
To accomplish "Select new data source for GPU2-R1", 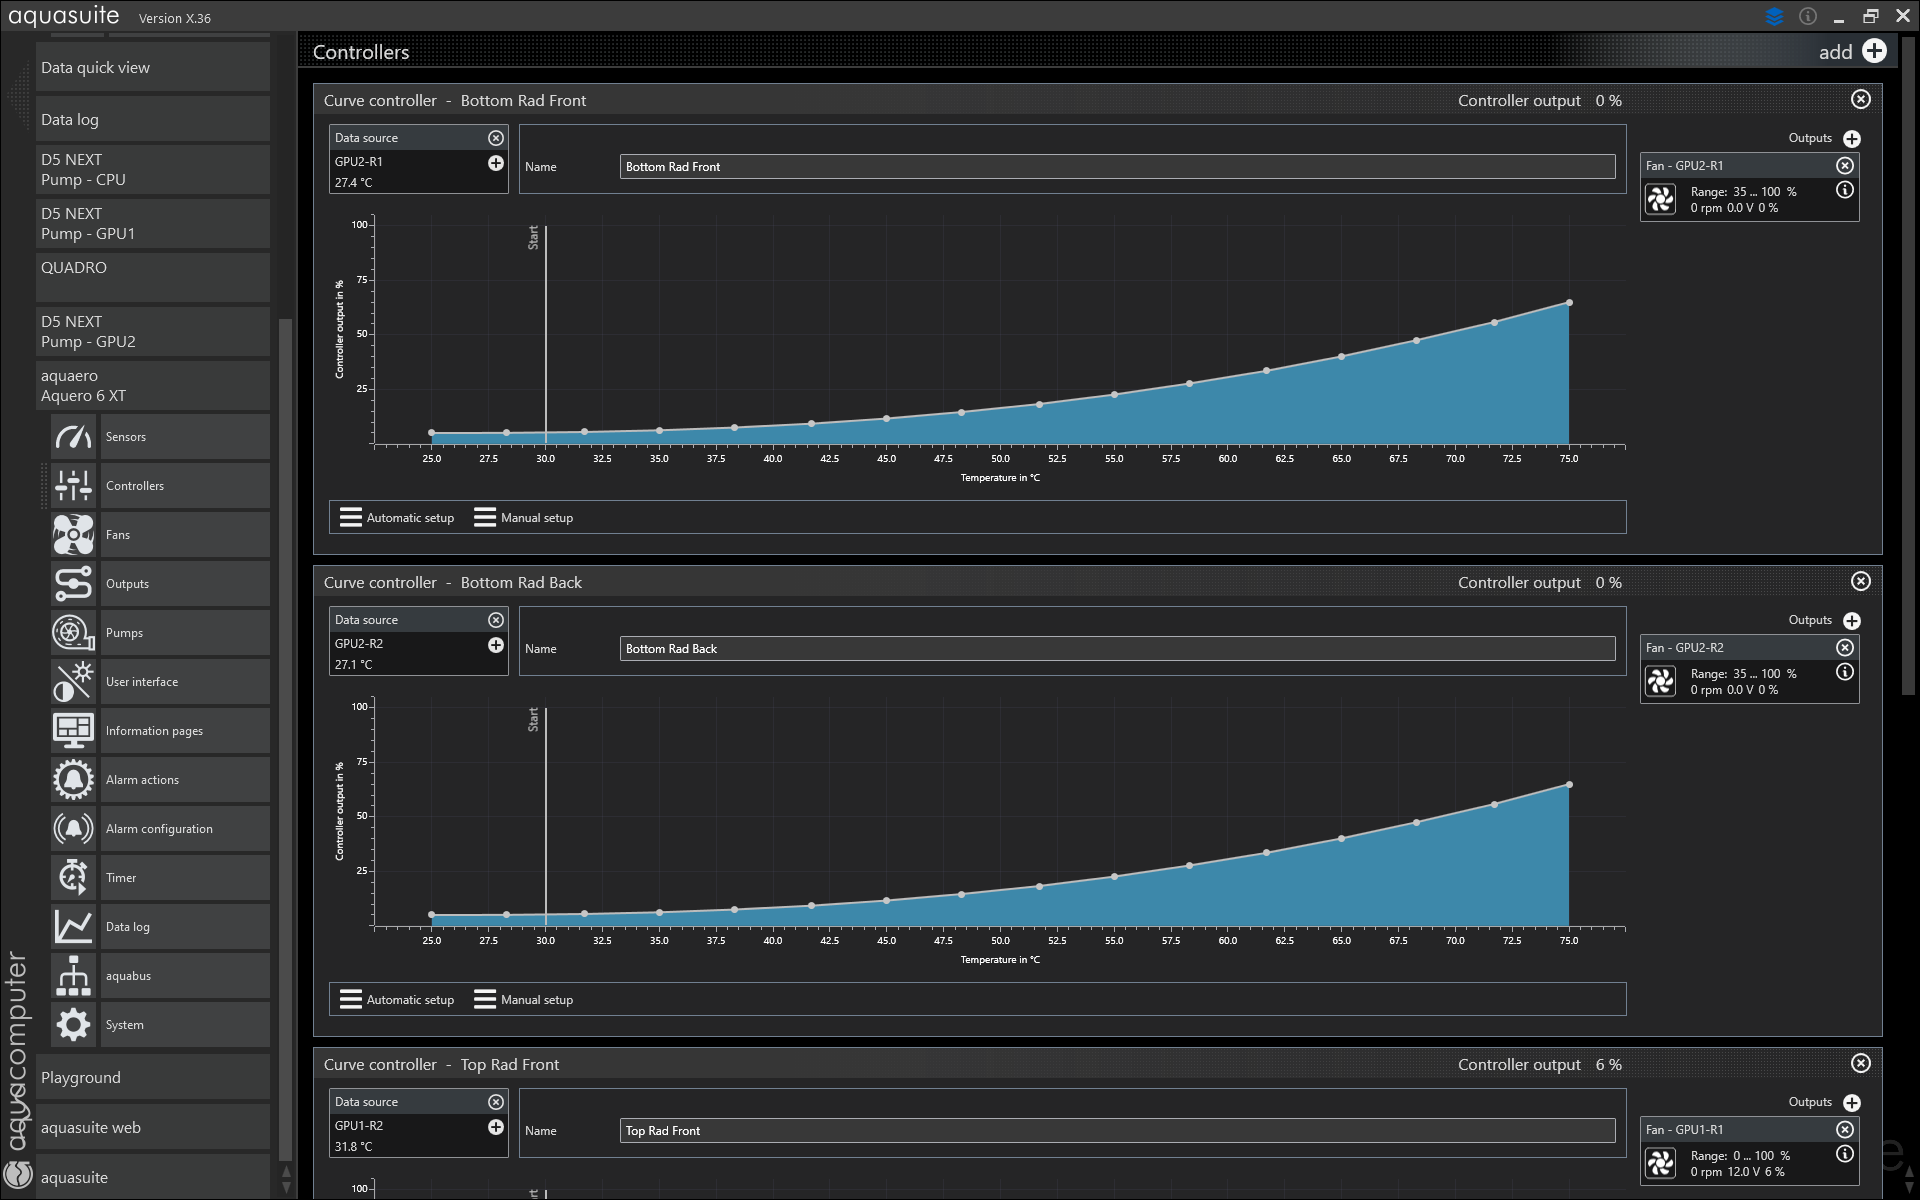I will pyautogui.click(x=496, y=163).
